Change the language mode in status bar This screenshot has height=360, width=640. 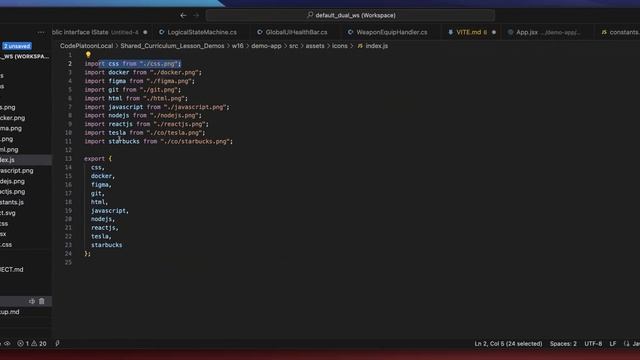632,344
